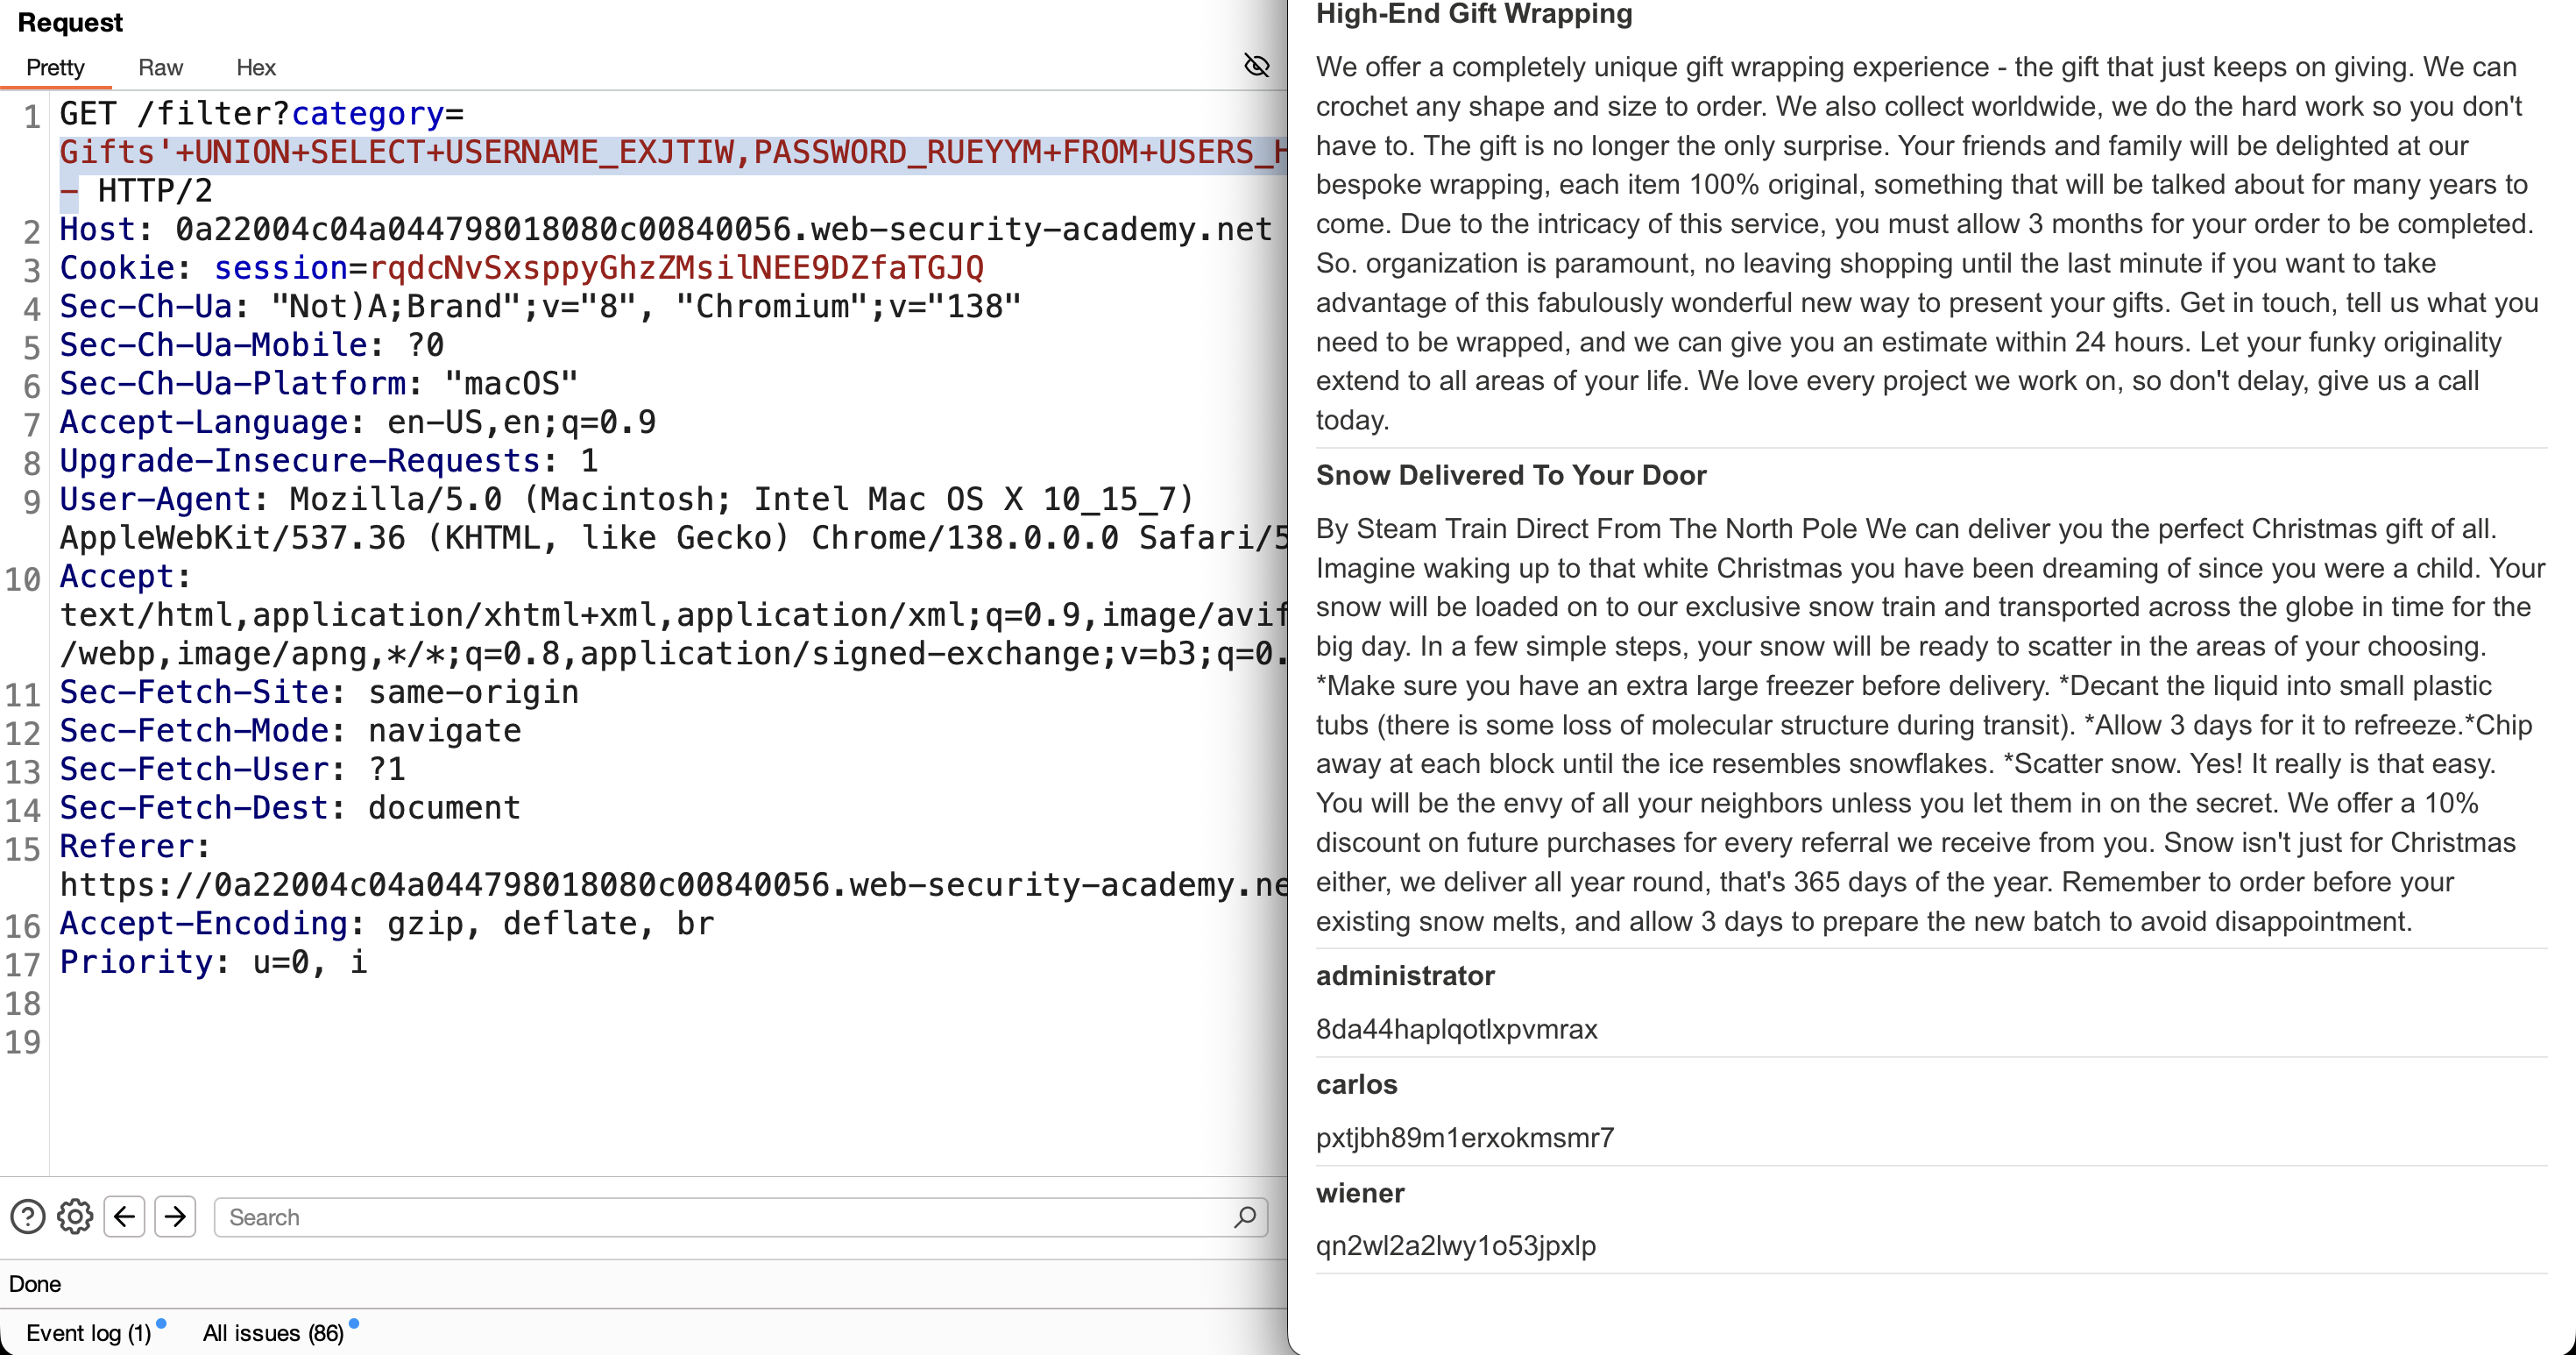Click the 'Accept:' header name
The height and width of the screenshot is (1355, 2576).
tap(125, 577)
